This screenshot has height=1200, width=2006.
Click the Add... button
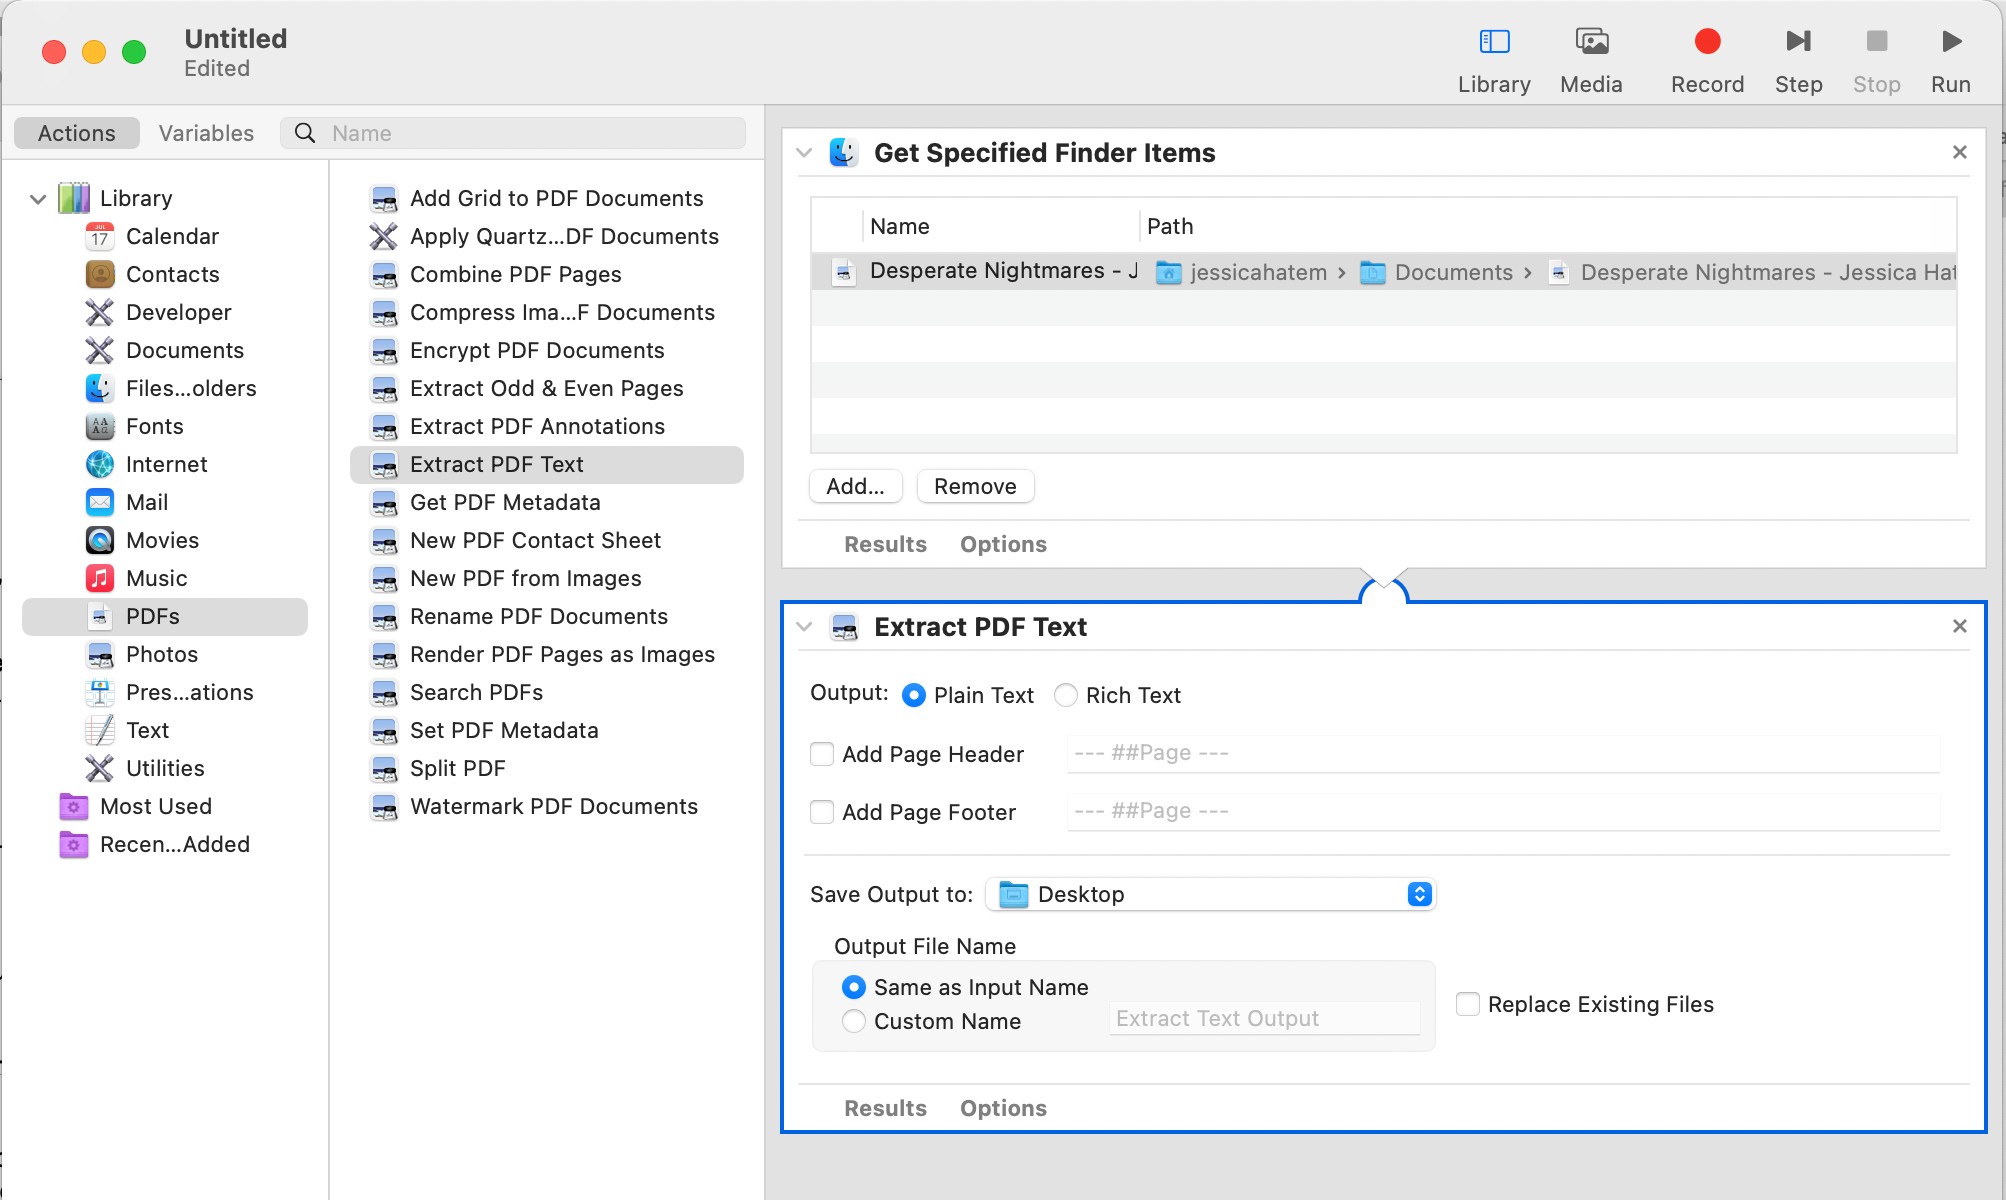click(856, 486)
